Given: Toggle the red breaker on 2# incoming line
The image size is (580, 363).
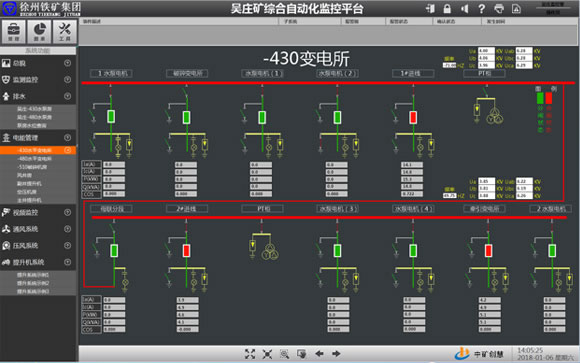Looking at the screenshot, I should point(186,251).
